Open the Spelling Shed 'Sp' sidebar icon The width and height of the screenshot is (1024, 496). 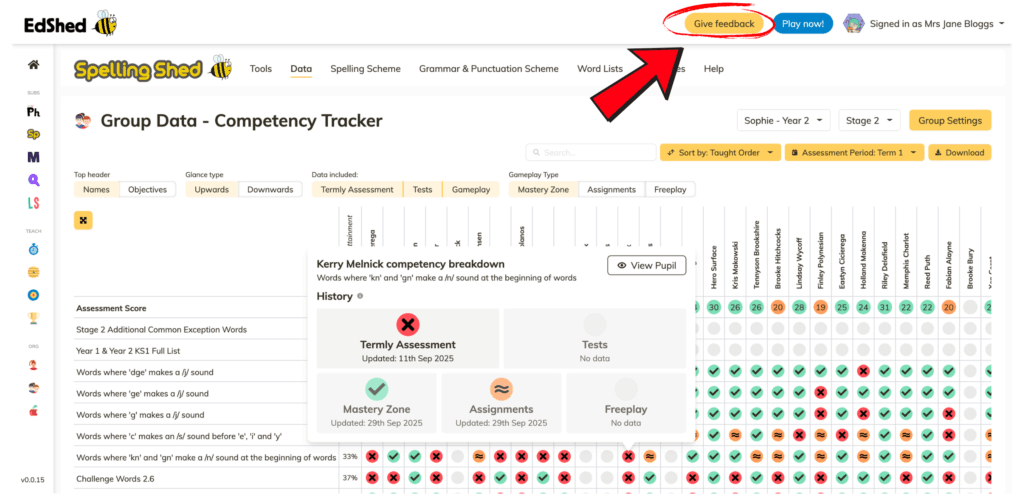33,134
